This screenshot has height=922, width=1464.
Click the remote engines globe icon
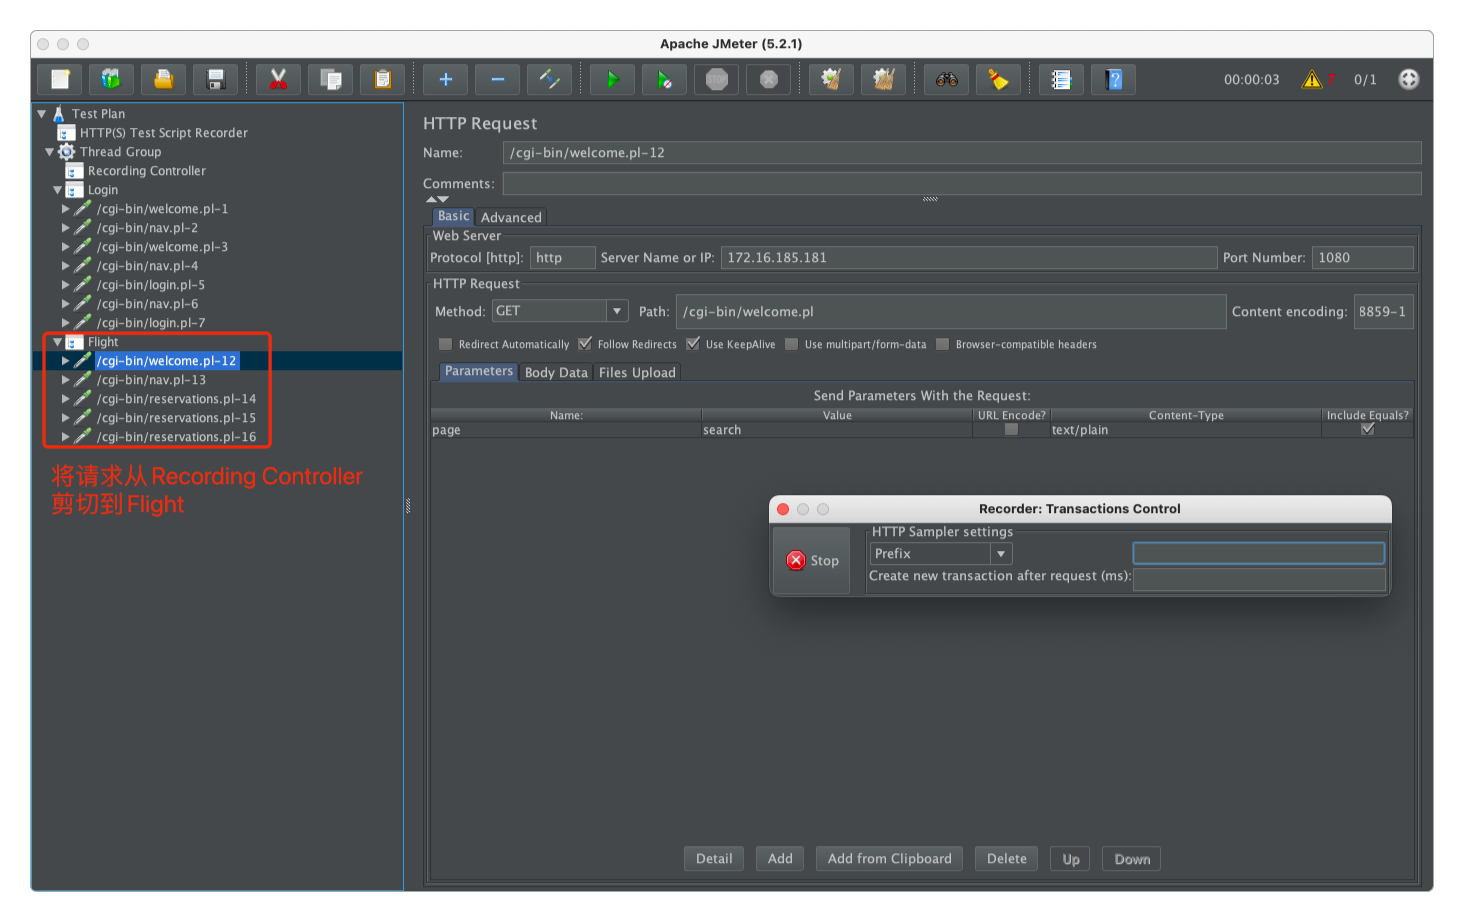[1408, 79]
